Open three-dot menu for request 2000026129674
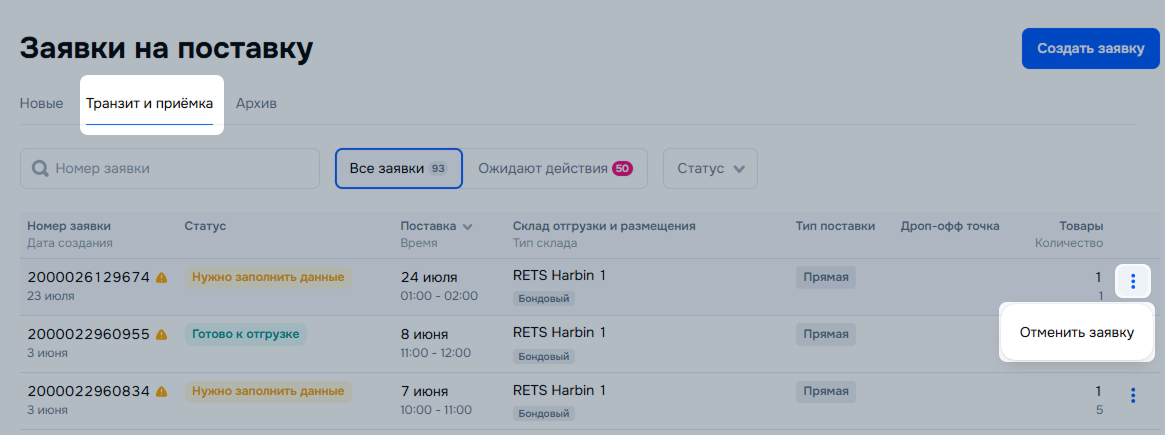Viewport: 1165px width, 435px height. 1132,281
